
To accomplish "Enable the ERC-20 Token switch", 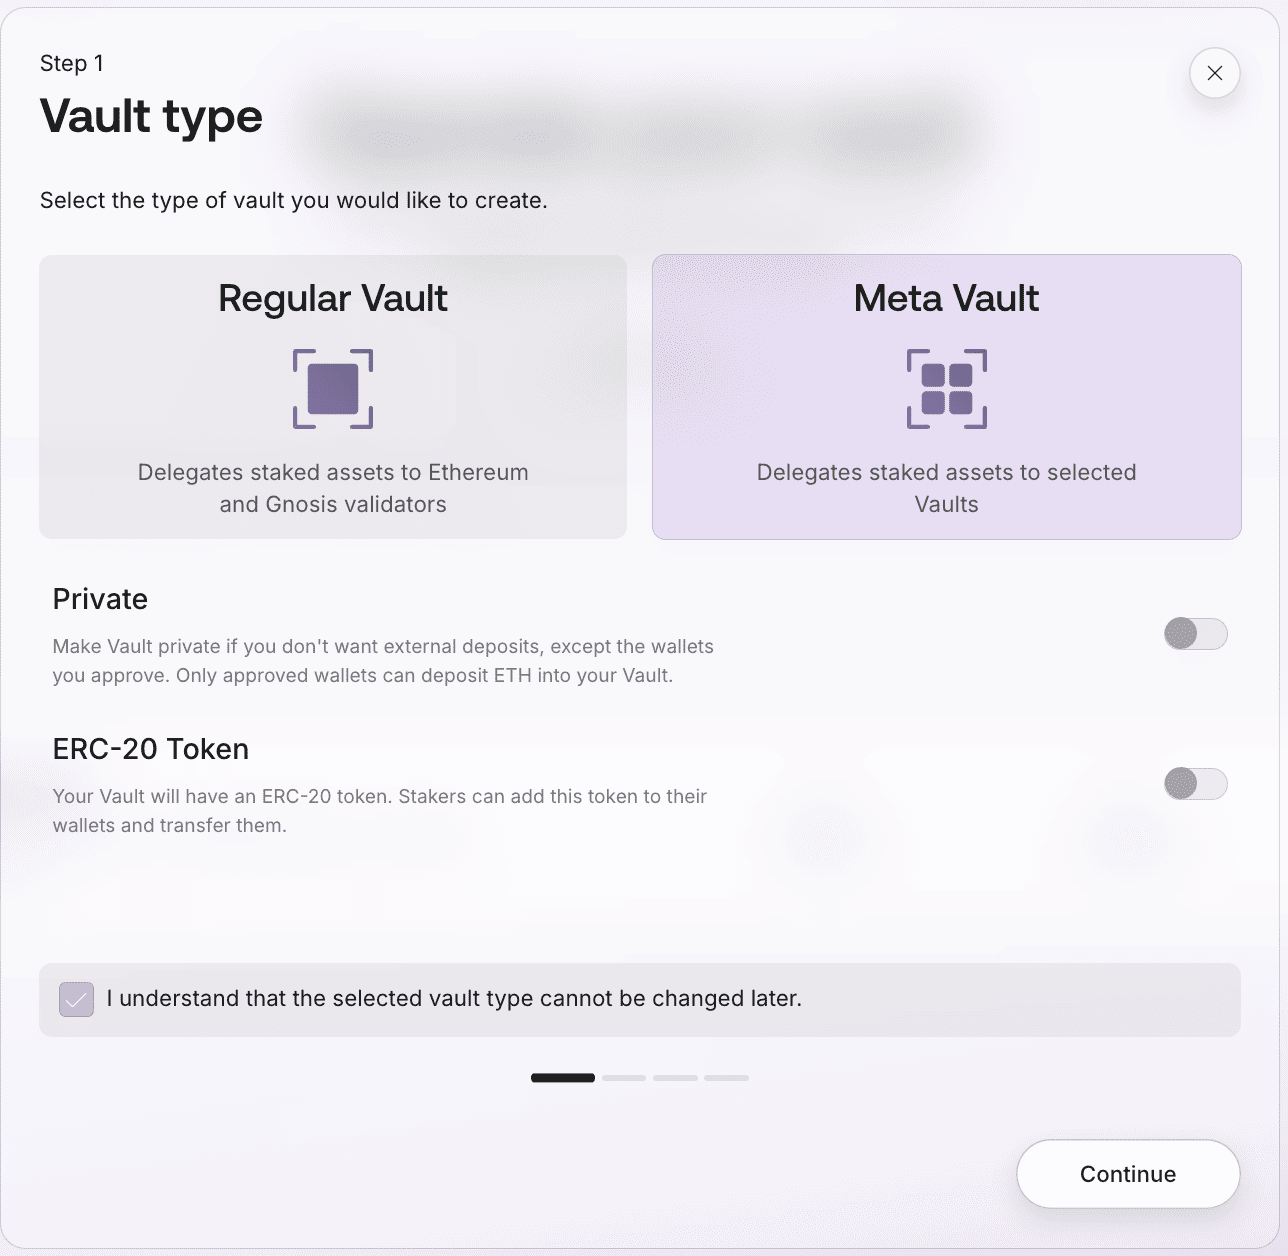I will pyautogui.click(x=1195, y=784).
